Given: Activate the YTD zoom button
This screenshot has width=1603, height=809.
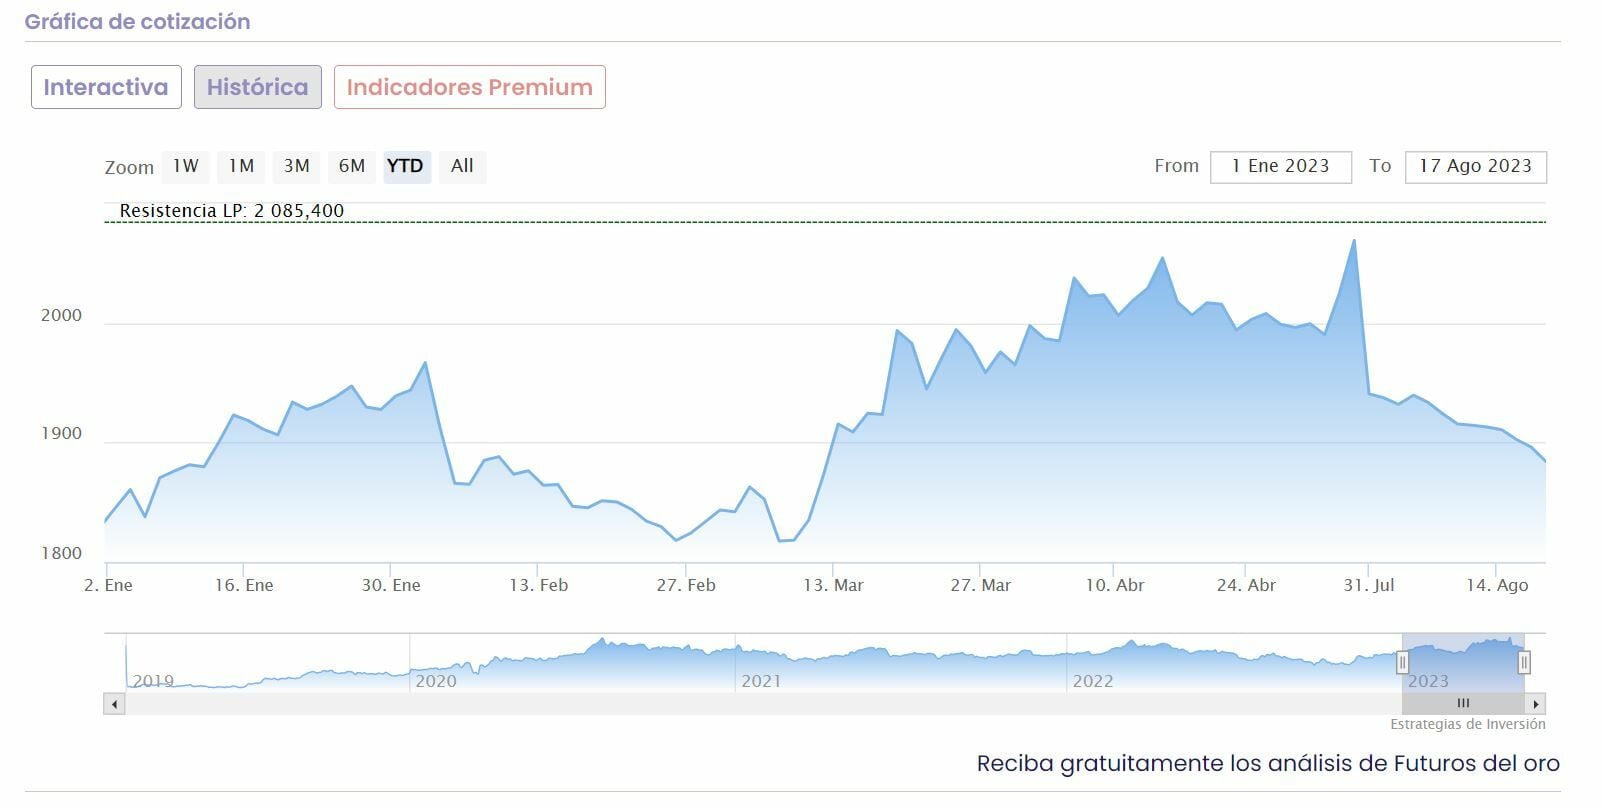Looking at the screenshot, I should (x=406, y=166).
